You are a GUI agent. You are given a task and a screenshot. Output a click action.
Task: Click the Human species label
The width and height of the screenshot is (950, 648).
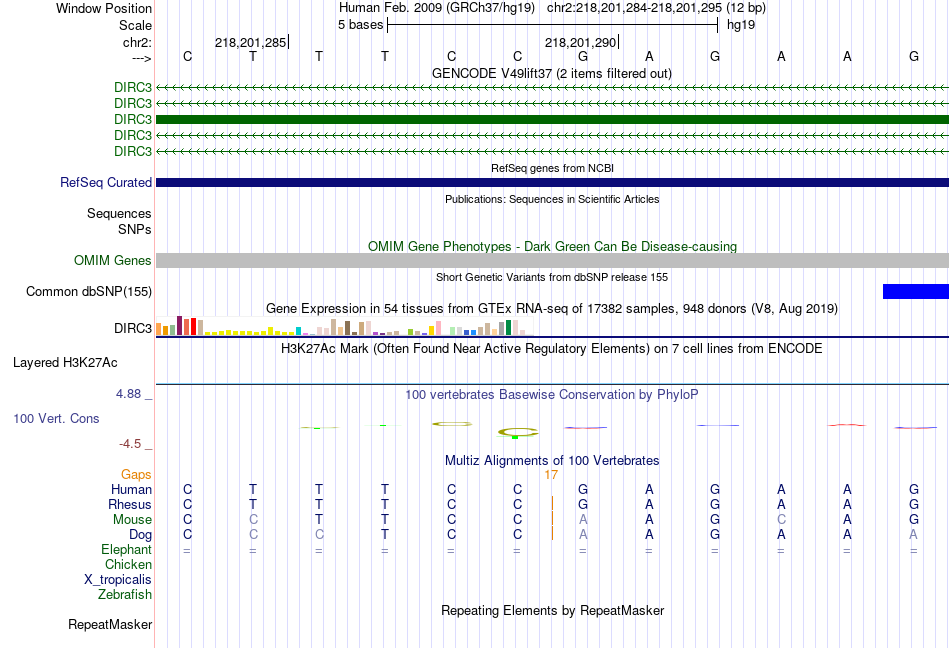click(131, 489)
